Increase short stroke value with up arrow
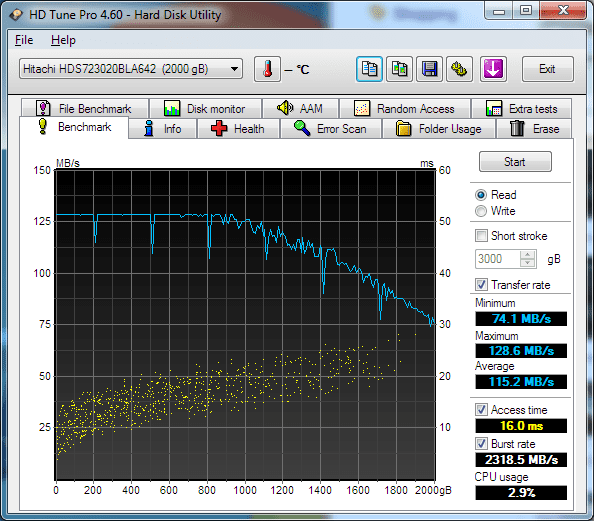 [527, 255]
